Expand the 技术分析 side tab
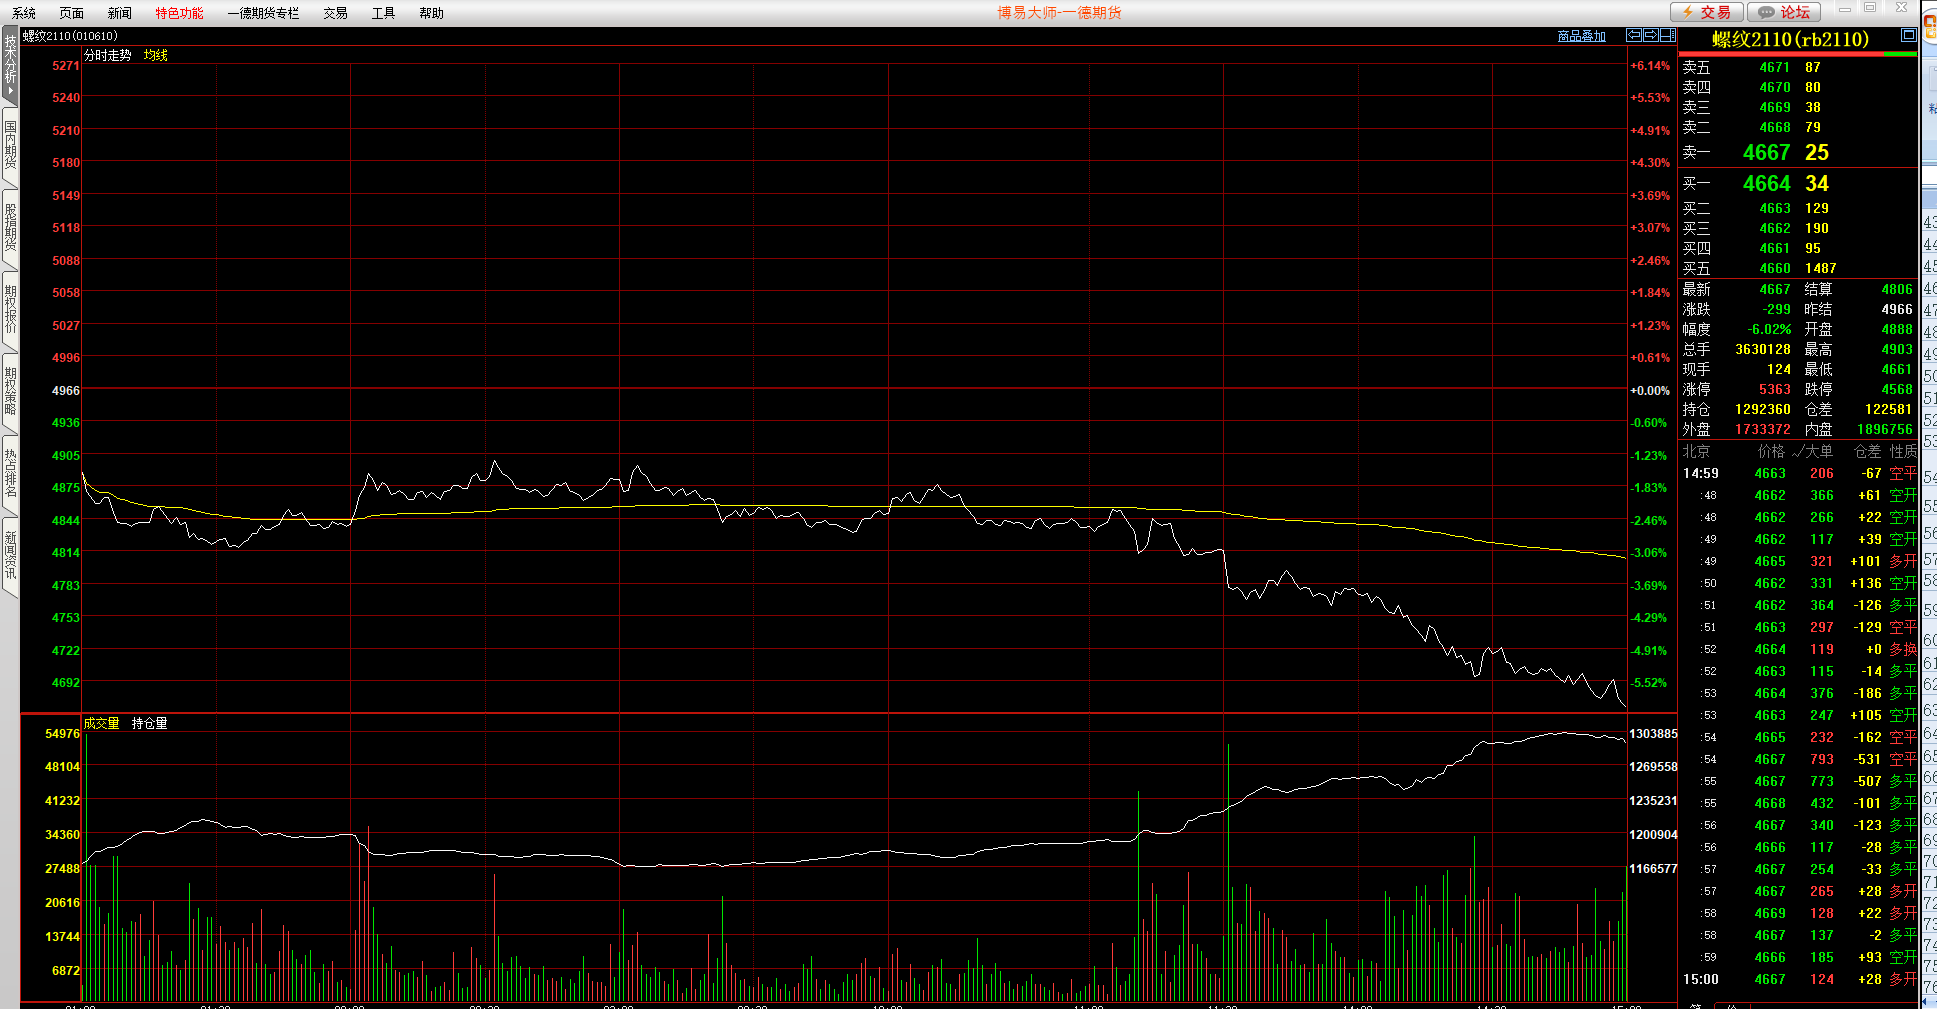The image size is (1937, 1009). point(10,65)
